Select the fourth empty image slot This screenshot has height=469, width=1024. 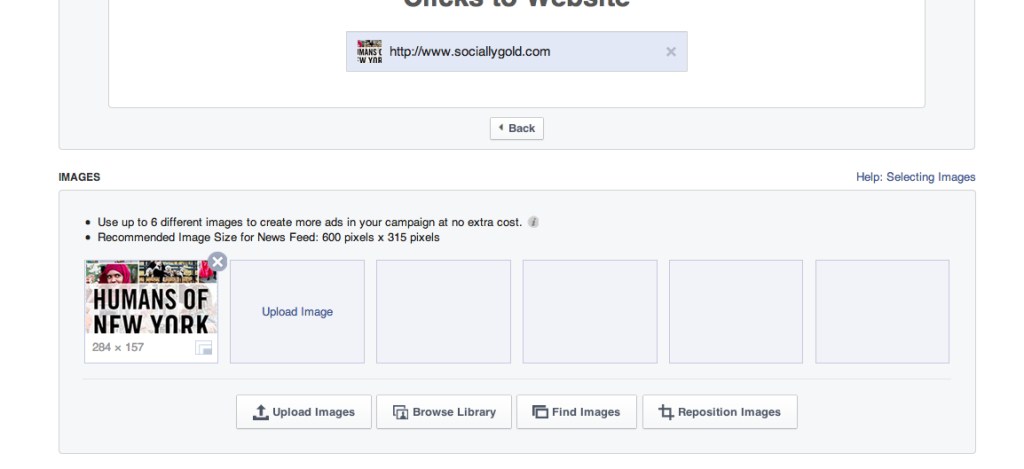point(590,312)
